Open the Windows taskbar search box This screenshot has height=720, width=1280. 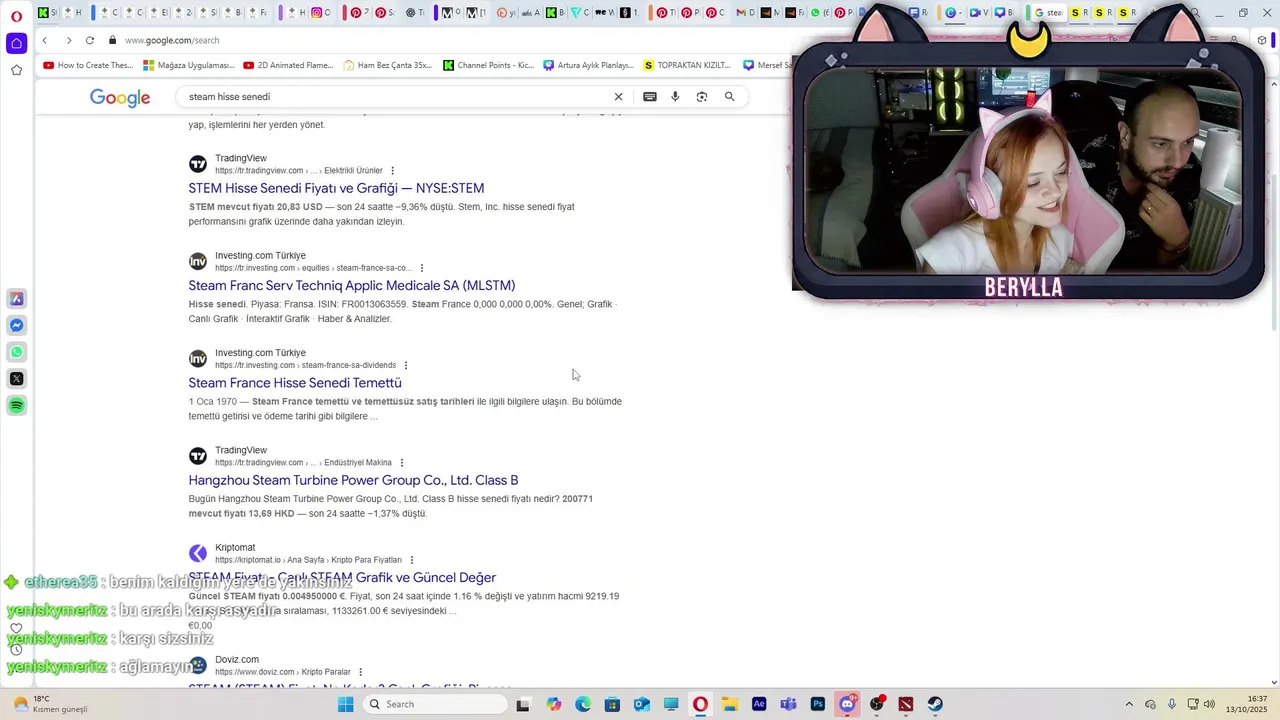coord(433,704)
